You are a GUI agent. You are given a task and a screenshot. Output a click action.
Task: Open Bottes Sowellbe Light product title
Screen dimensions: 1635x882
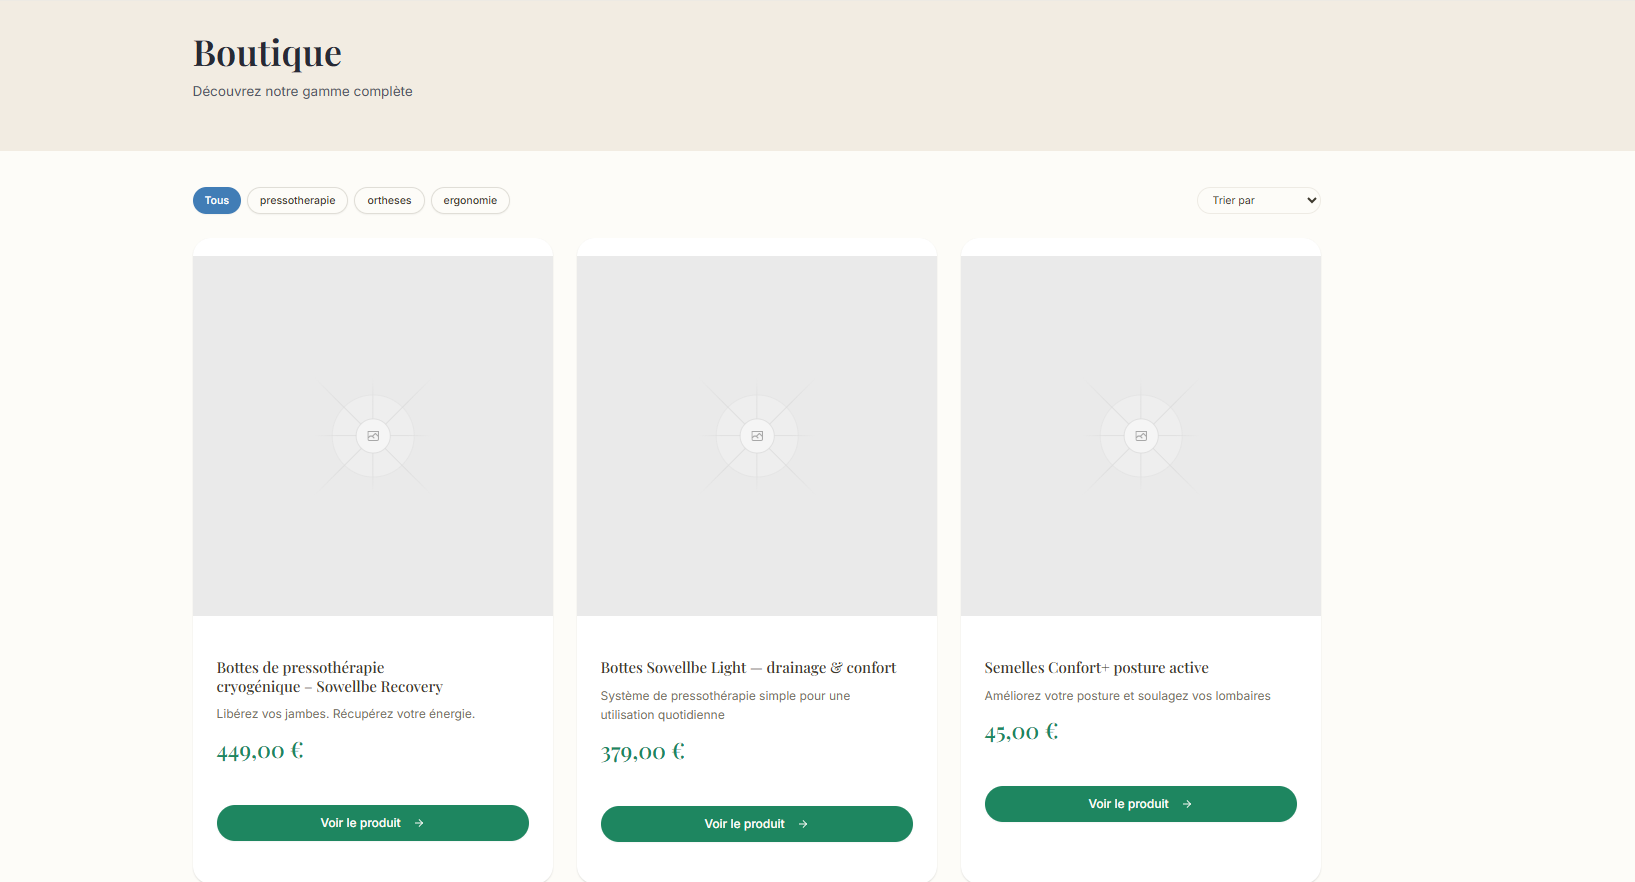pos(748,668)
